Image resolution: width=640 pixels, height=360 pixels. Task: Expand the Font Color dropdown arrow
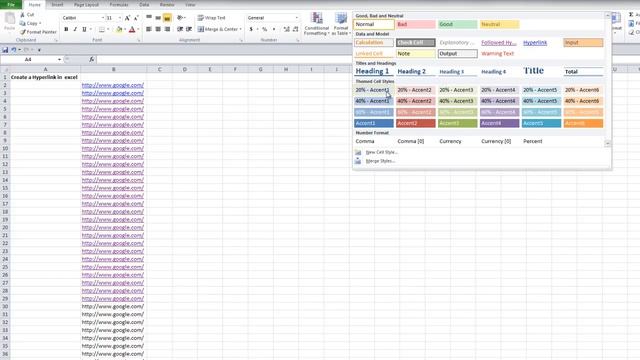[138, 29]
